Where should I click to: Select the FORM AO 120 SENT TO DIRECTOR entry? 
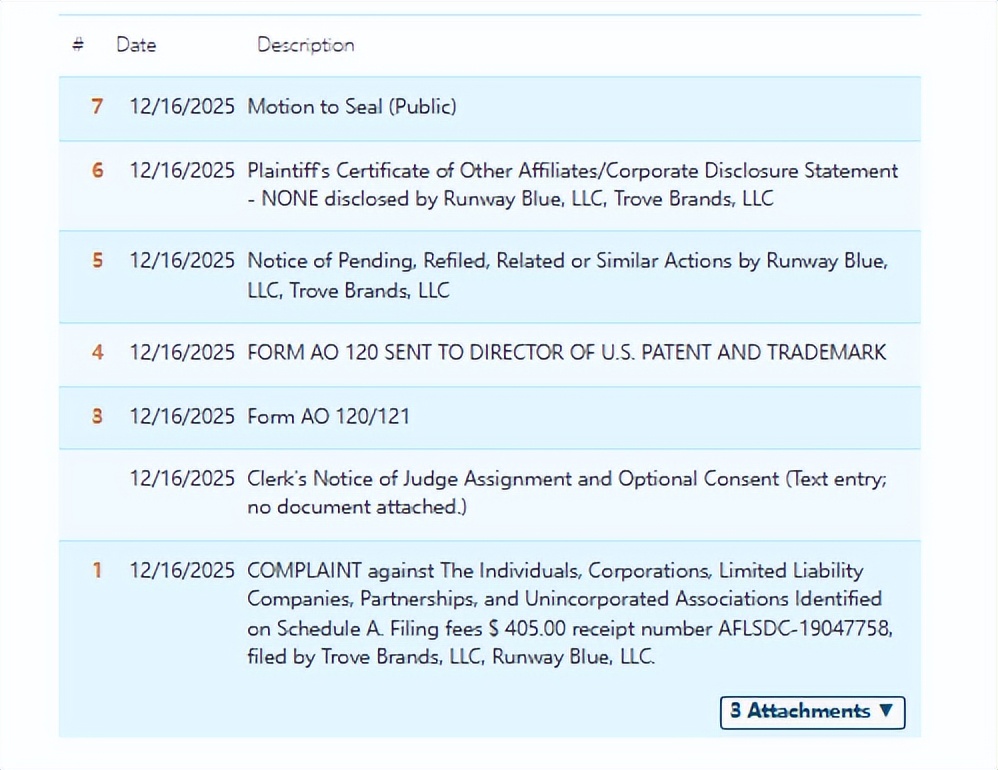point(566,353)
